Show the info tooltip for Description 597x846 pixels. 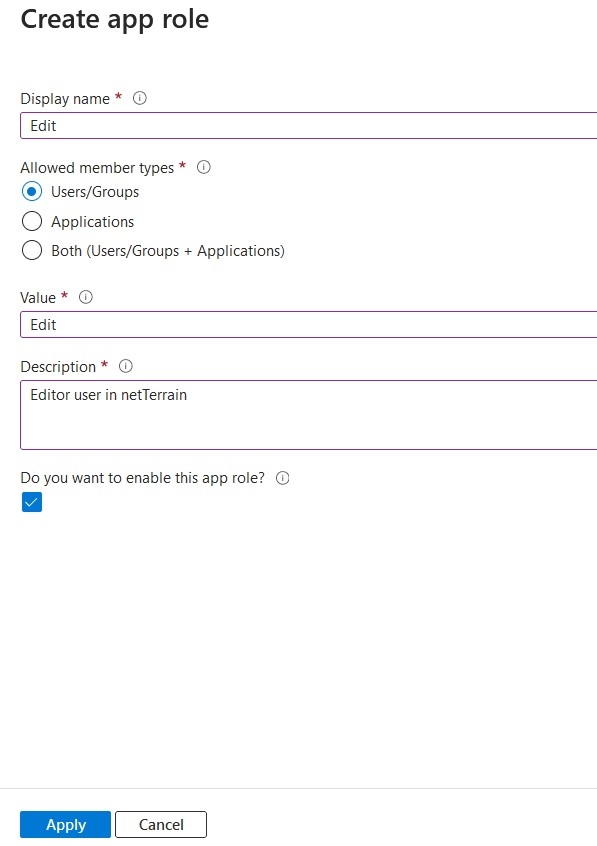point(126,366)
